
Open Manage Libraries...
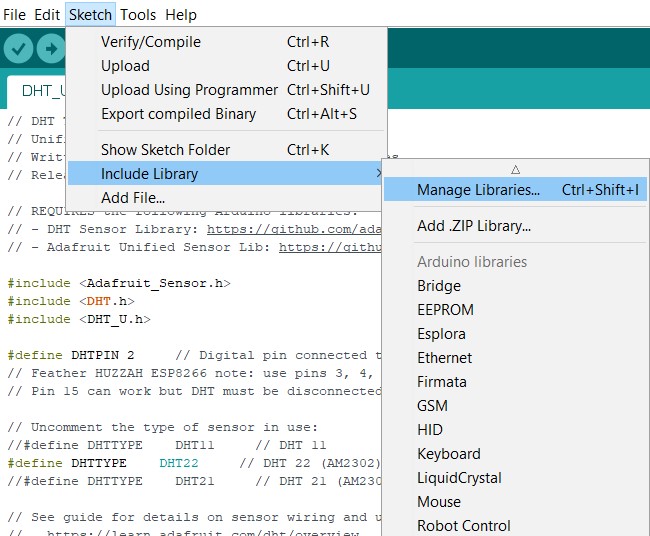[x=478, y=190]
